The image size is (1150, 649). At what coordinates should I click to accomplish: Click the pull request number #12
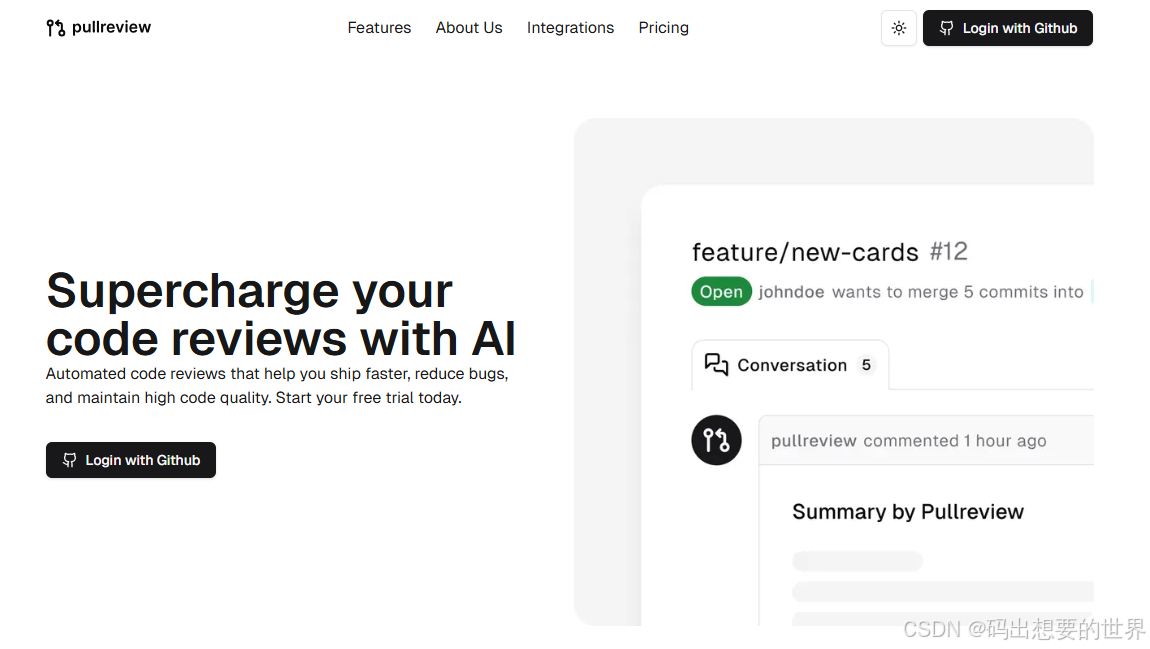tap(949, 252)
